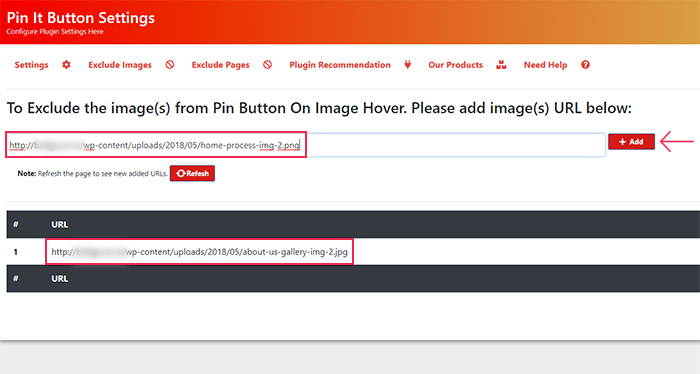
Task: Click the bottom # footer header
Action: click(x=16, y=278)
